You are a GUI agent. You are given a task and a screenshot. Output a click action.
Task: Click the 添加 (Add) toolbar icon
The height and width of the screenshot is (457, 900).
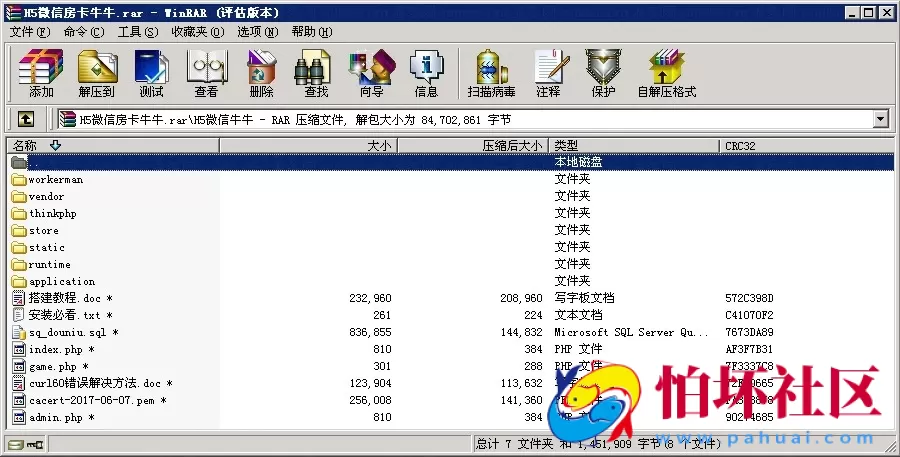41,73
